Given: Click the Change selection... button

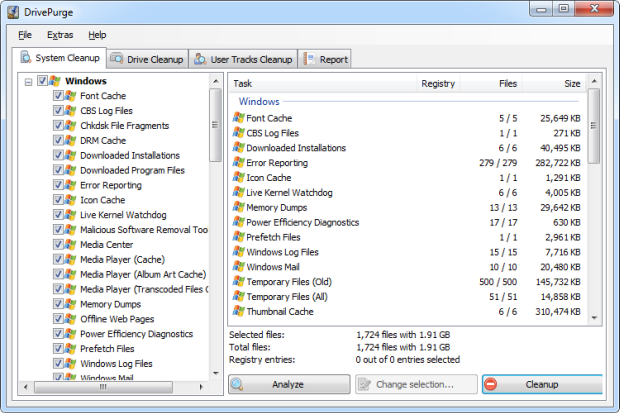Looking at the screenshot, I should 416,384.
